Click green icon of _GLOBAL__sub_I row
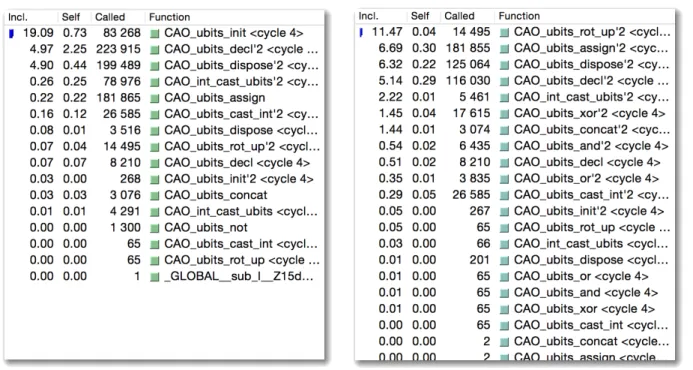The image size is (693, 370). pos(155,277)
